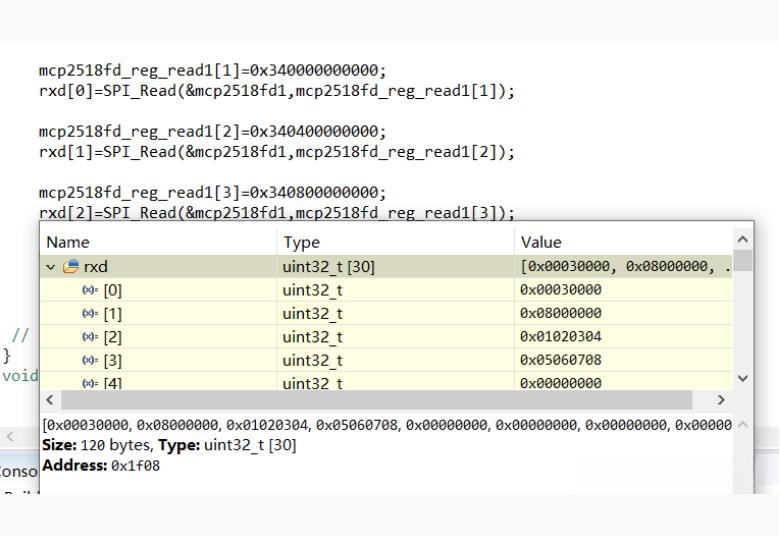This screenshot has width=780, height=537.
Task: Click the variable icon beside element [2]
Action: pyautogui.click(x=88, y=336)
